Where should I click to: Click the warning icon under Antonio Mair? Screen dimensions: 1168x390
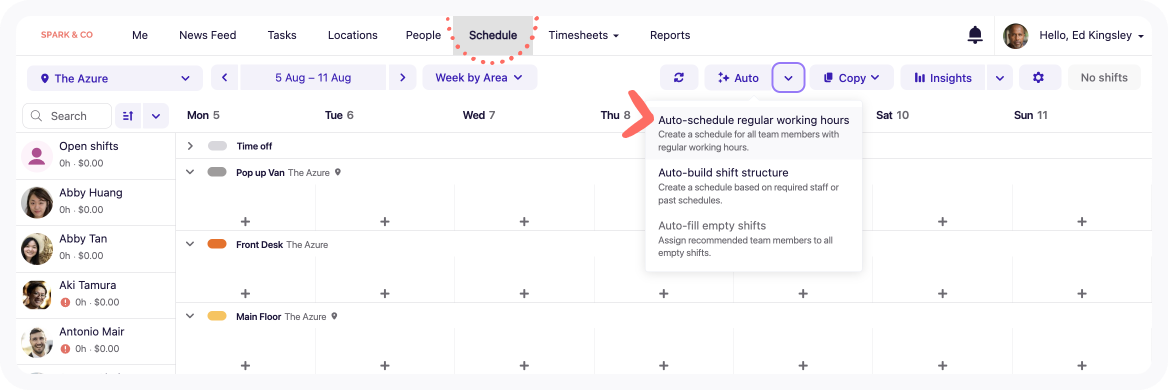pyautogui.click(x=65, y=348)
